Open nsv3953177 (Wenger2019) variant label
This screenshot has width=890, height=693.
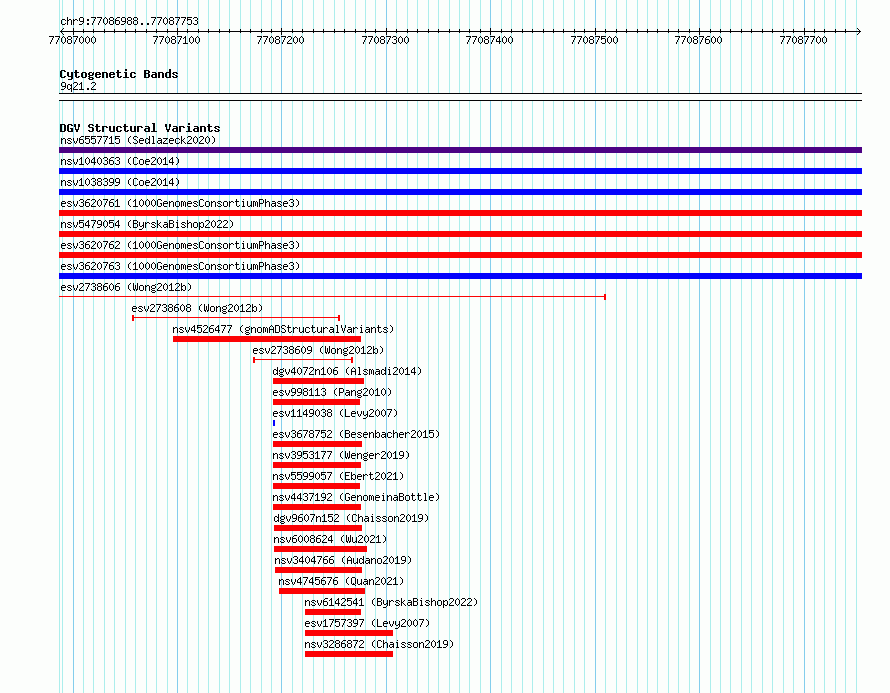(341, 455)
